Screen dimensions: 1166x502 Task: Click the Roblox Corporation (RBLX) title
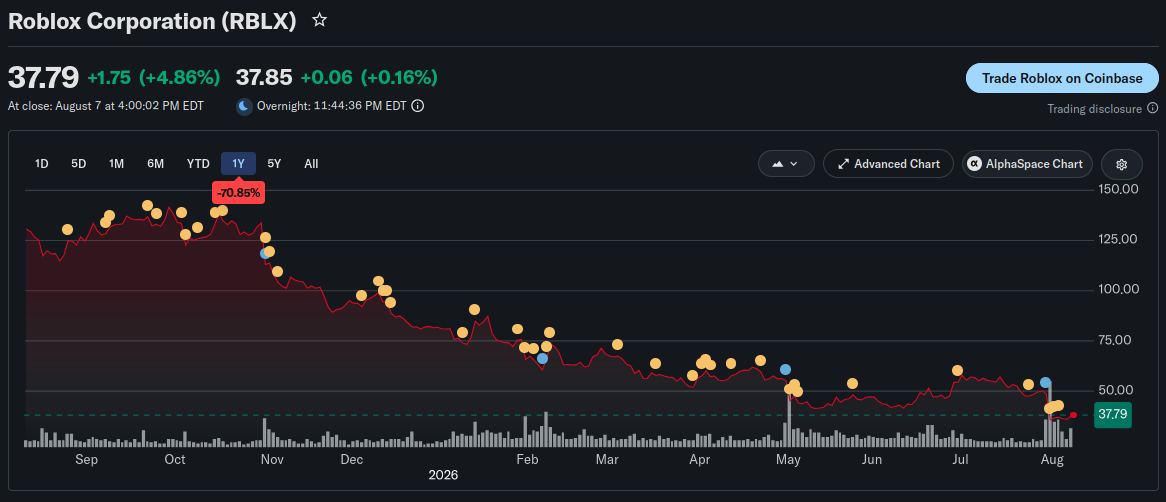[152, 21]
